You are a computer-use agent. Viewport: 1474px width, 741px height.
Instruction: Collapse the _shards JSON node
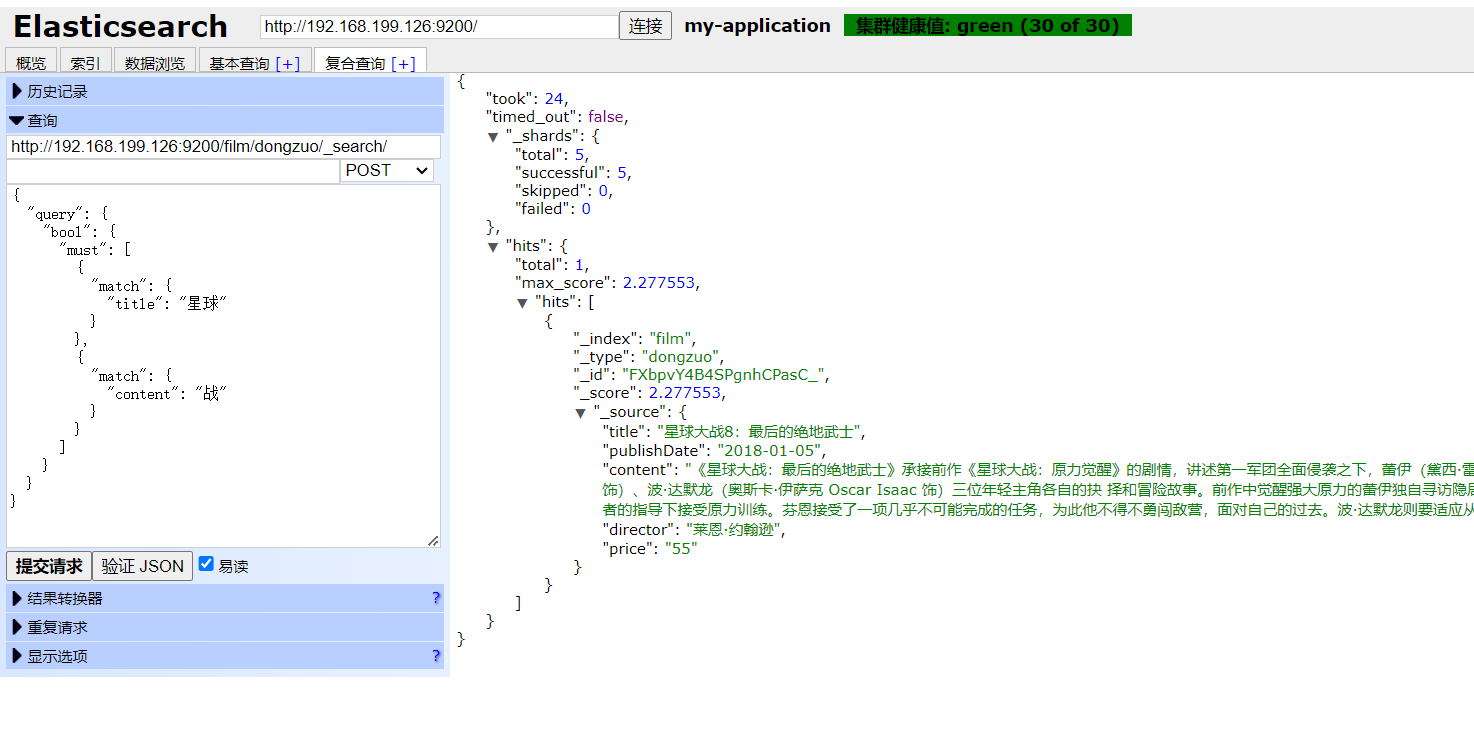(493, 137)
